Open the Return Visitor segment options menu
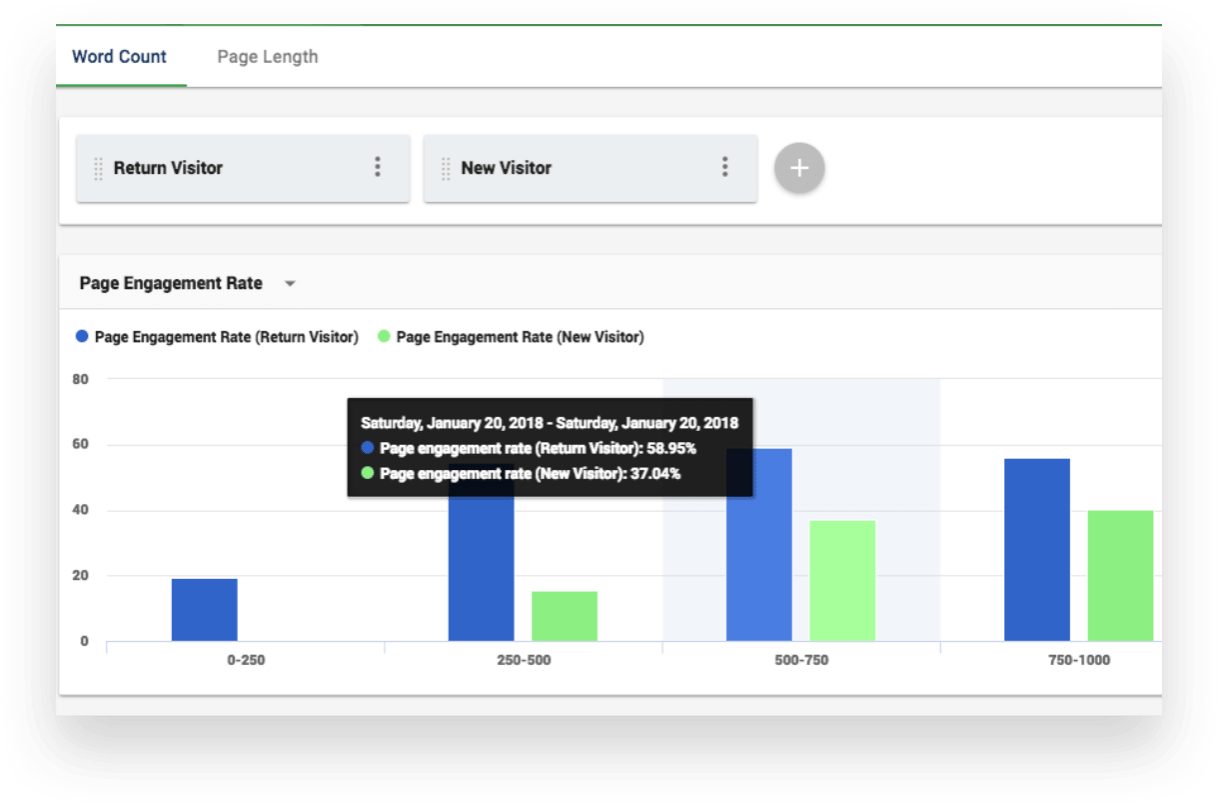Screen dimensions: 1217x803 click(378, 168)
